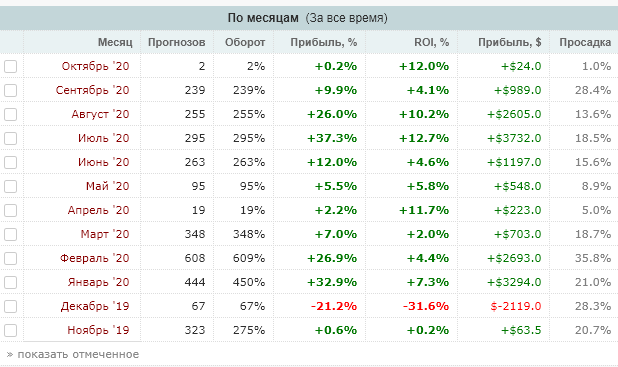Open the Апрель '20 month link
The width and height of the screenshot is (618, 367).
99,210
